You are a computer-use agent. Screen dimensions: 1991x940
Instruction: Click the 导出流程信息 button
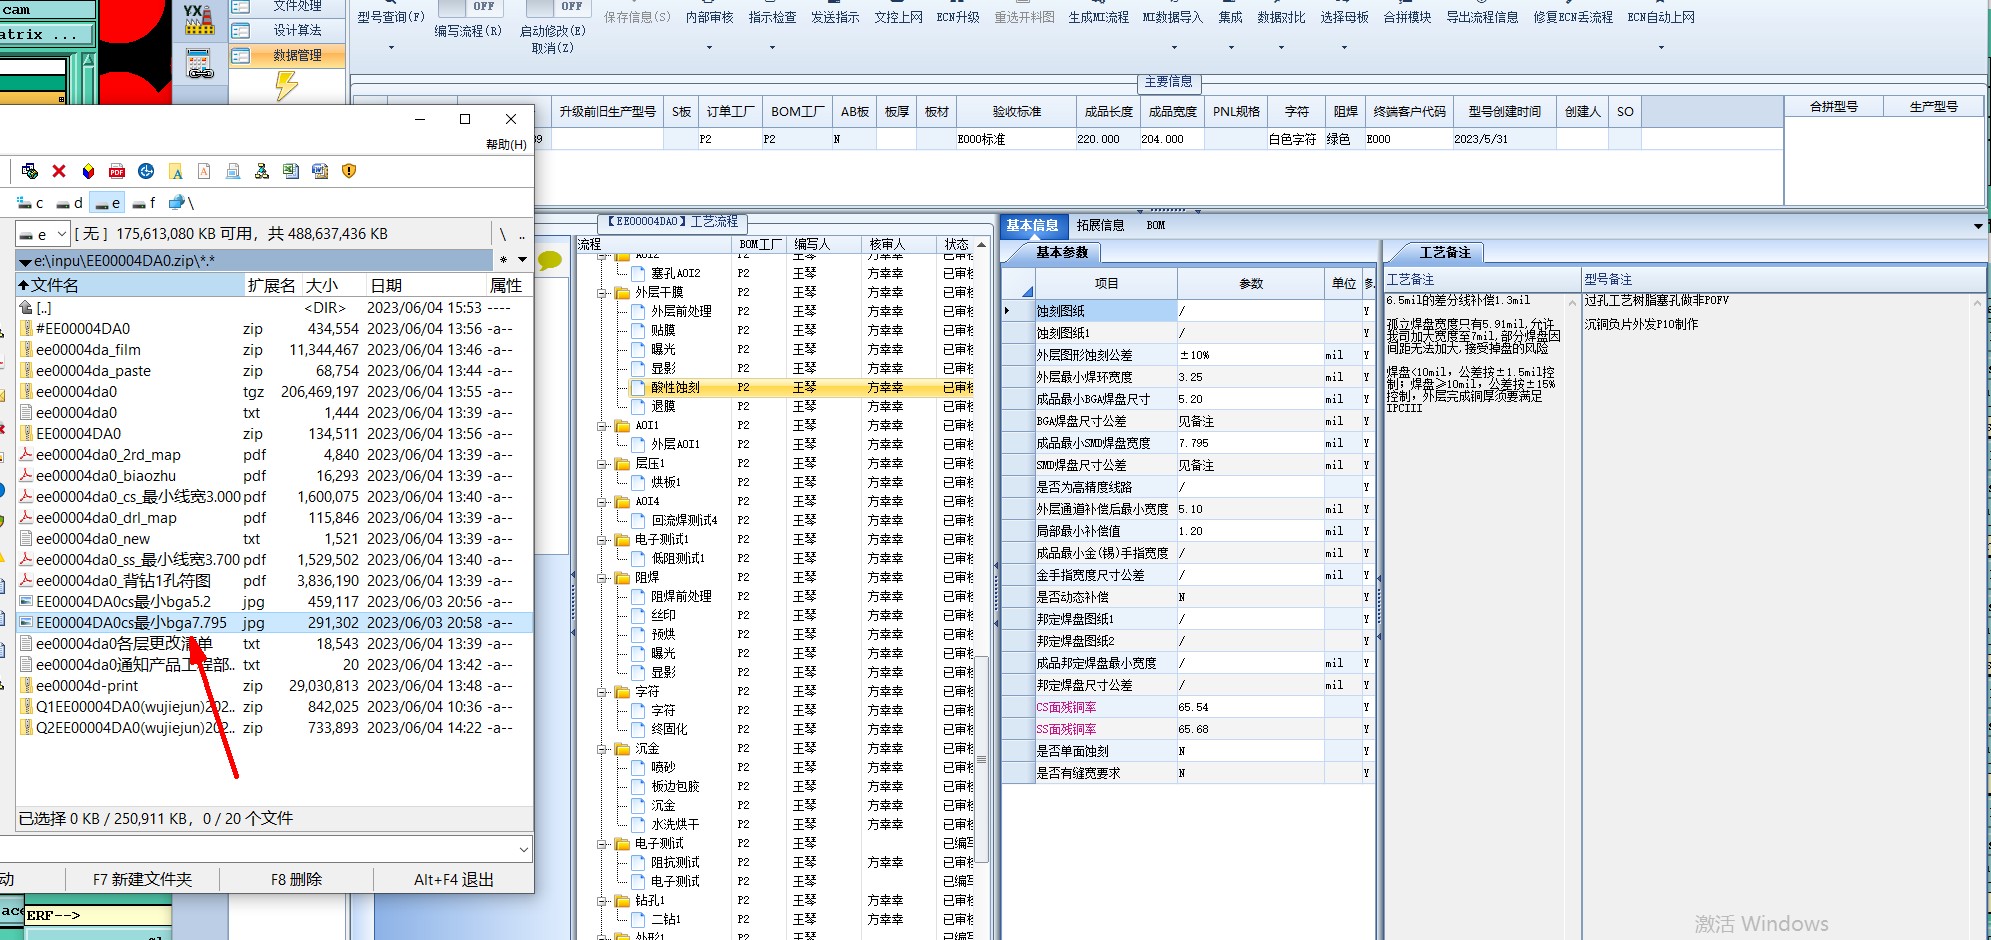tap(1482, 17)
